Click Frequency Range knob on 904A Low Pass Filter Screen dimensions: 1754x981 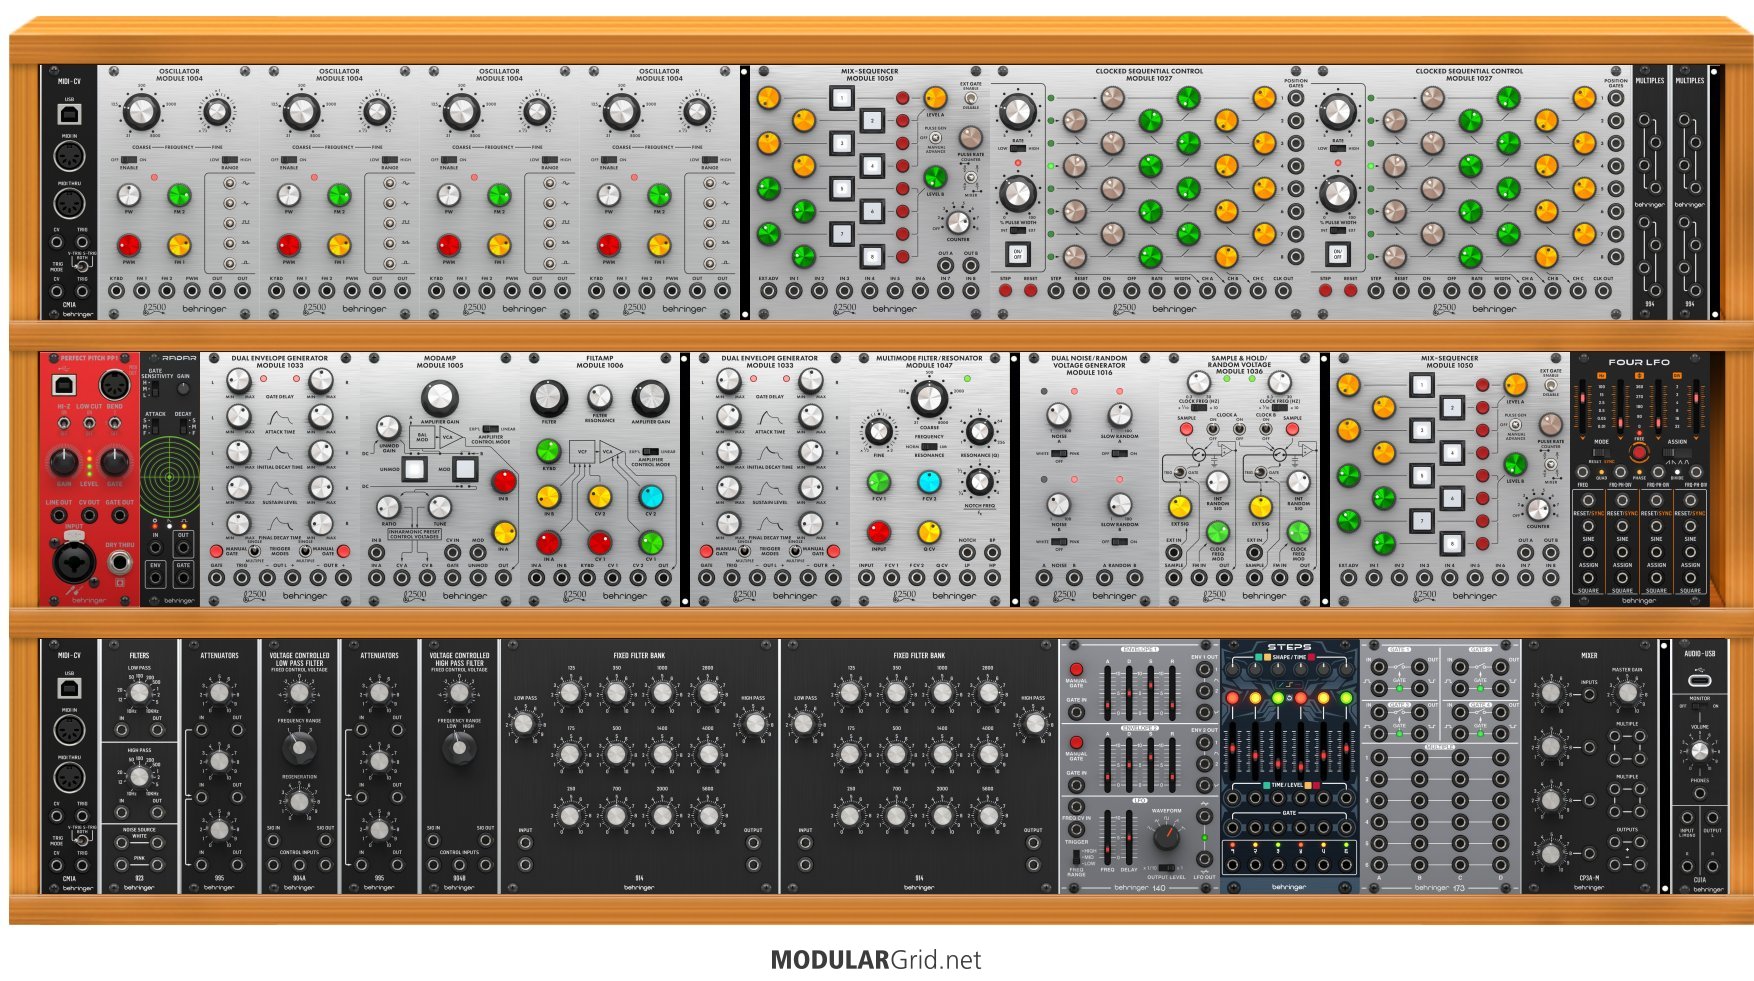(x=298, y=747)
